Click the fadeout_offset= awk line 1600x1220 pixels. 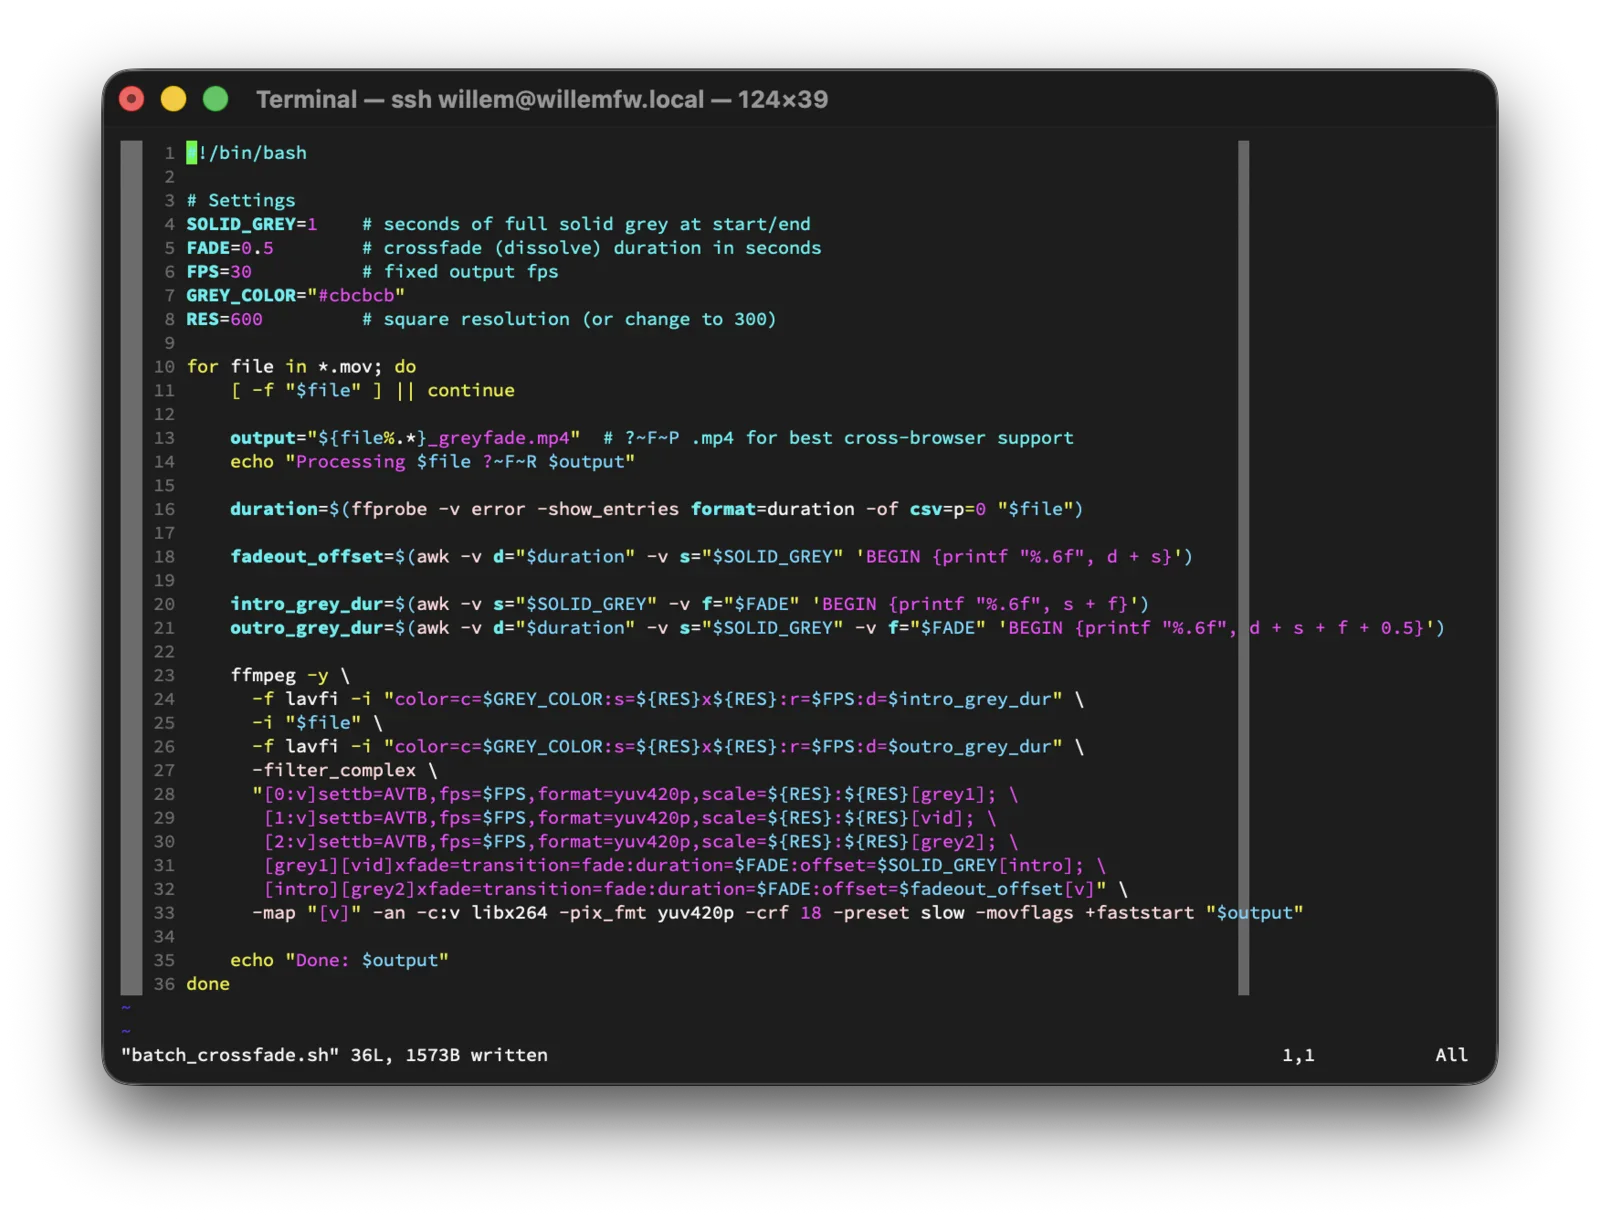coord(712,557)
